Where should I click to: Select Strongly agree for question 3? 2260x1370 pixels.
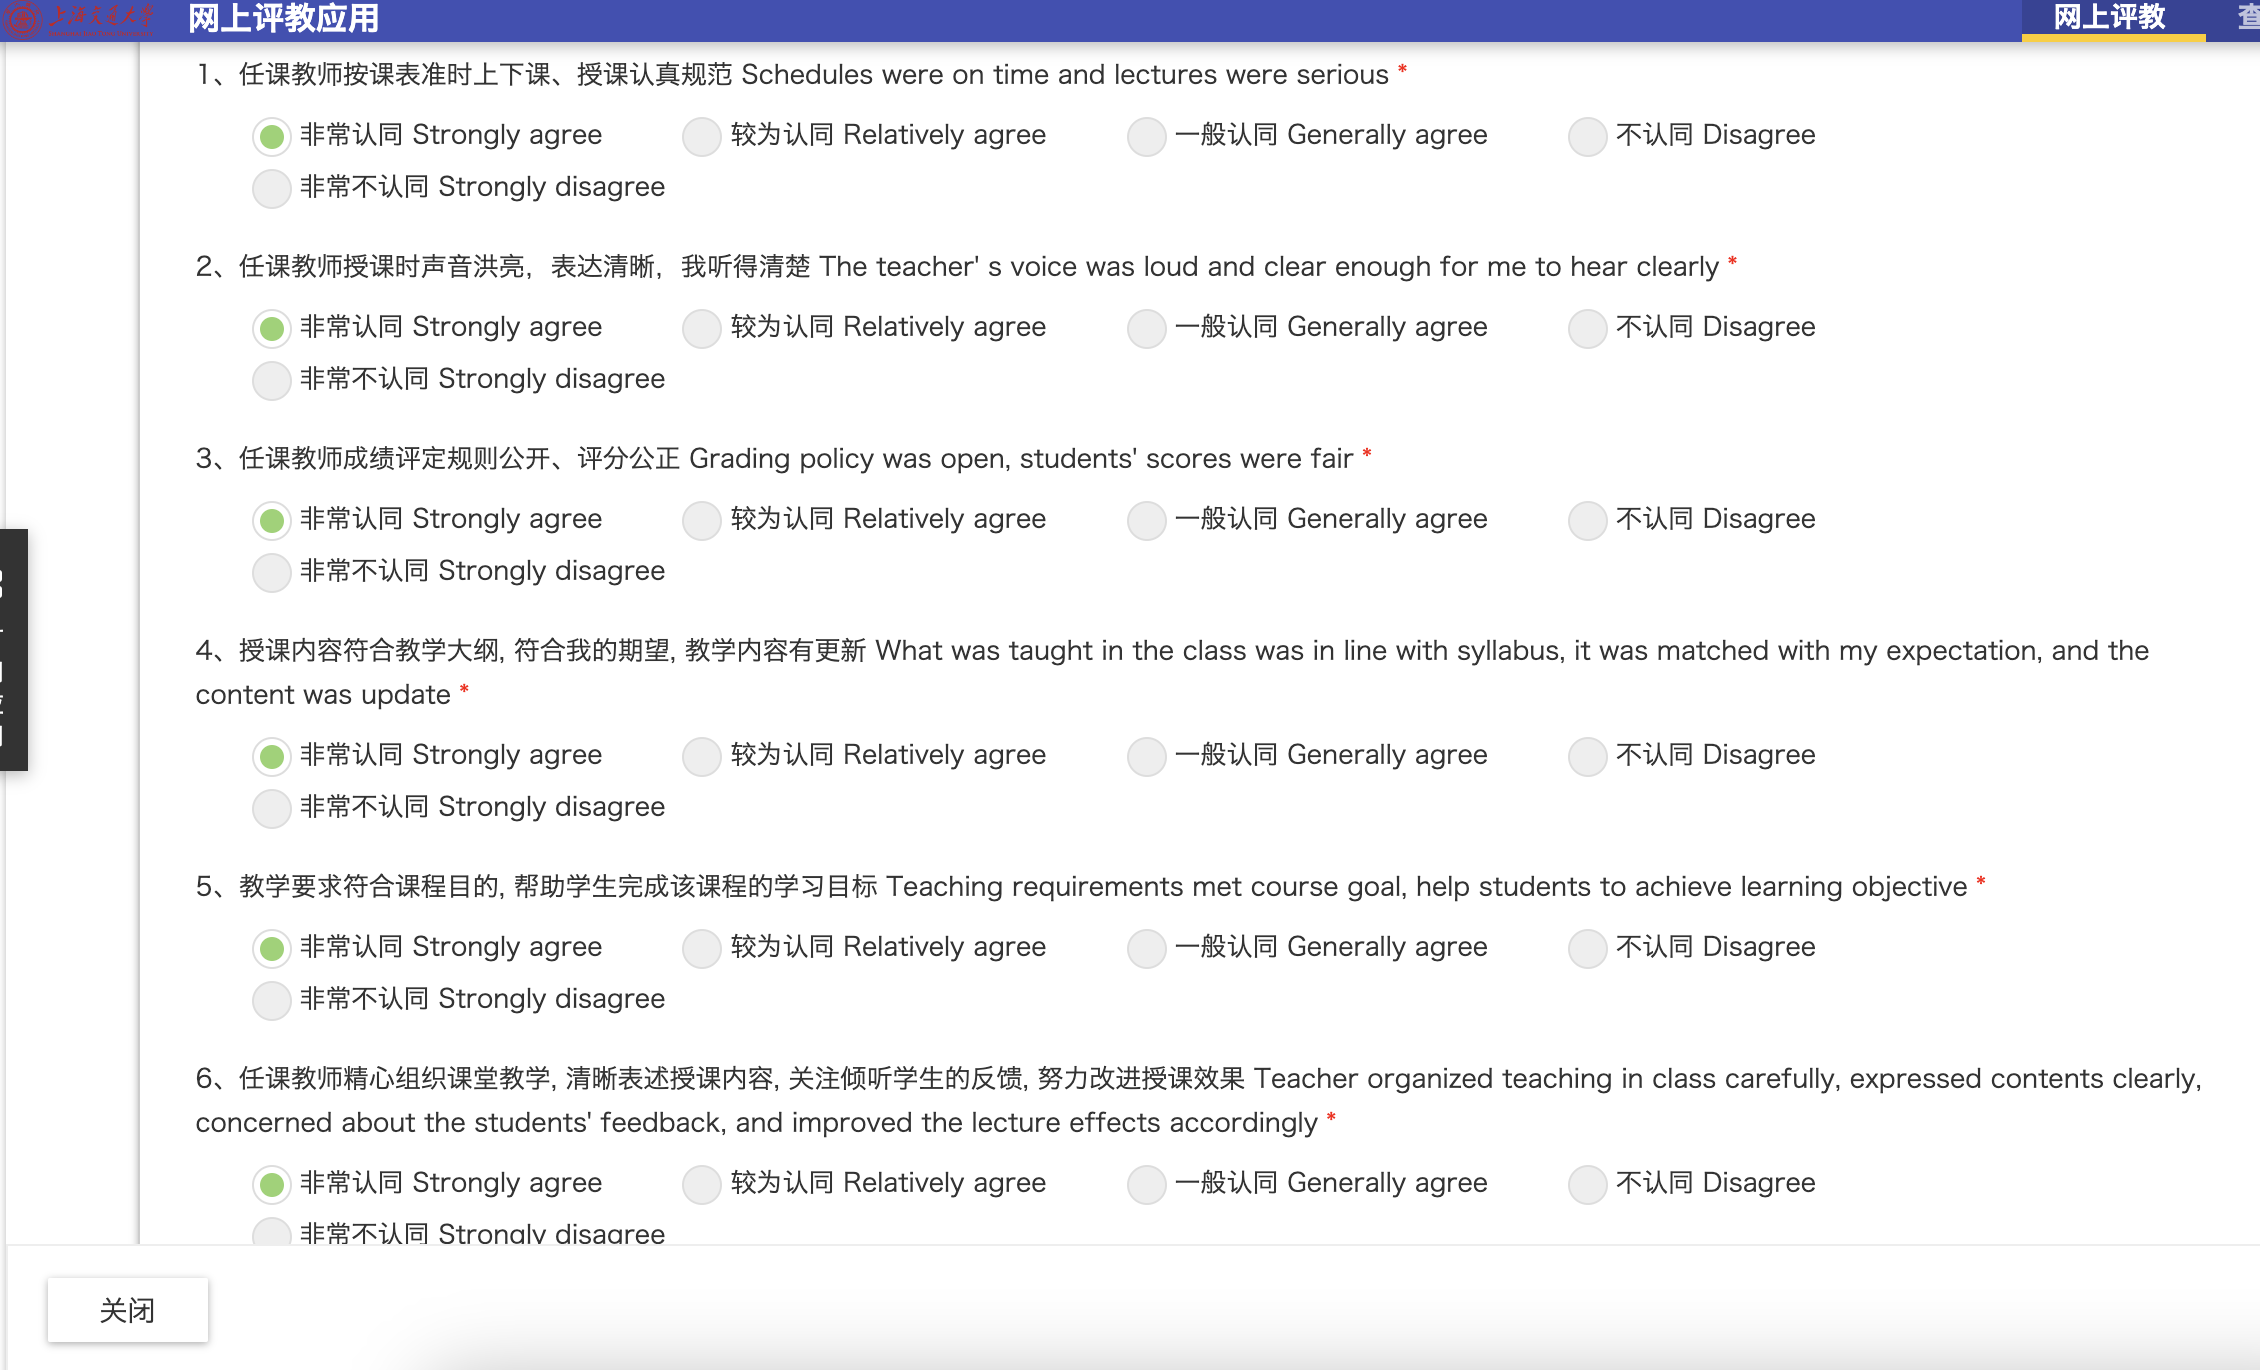[x=272, y=520]
